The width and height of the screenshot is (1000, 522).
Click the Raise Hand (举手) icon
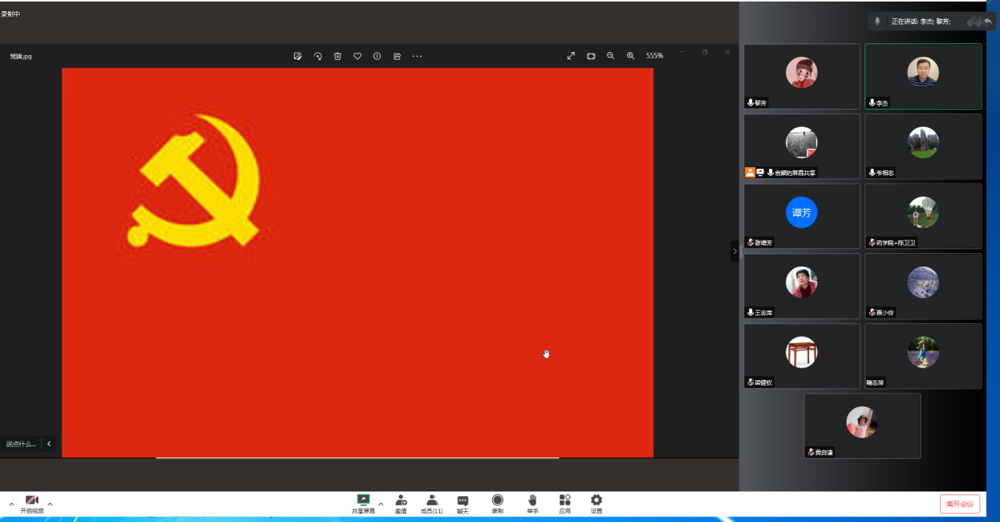click(x=533, y=501)
